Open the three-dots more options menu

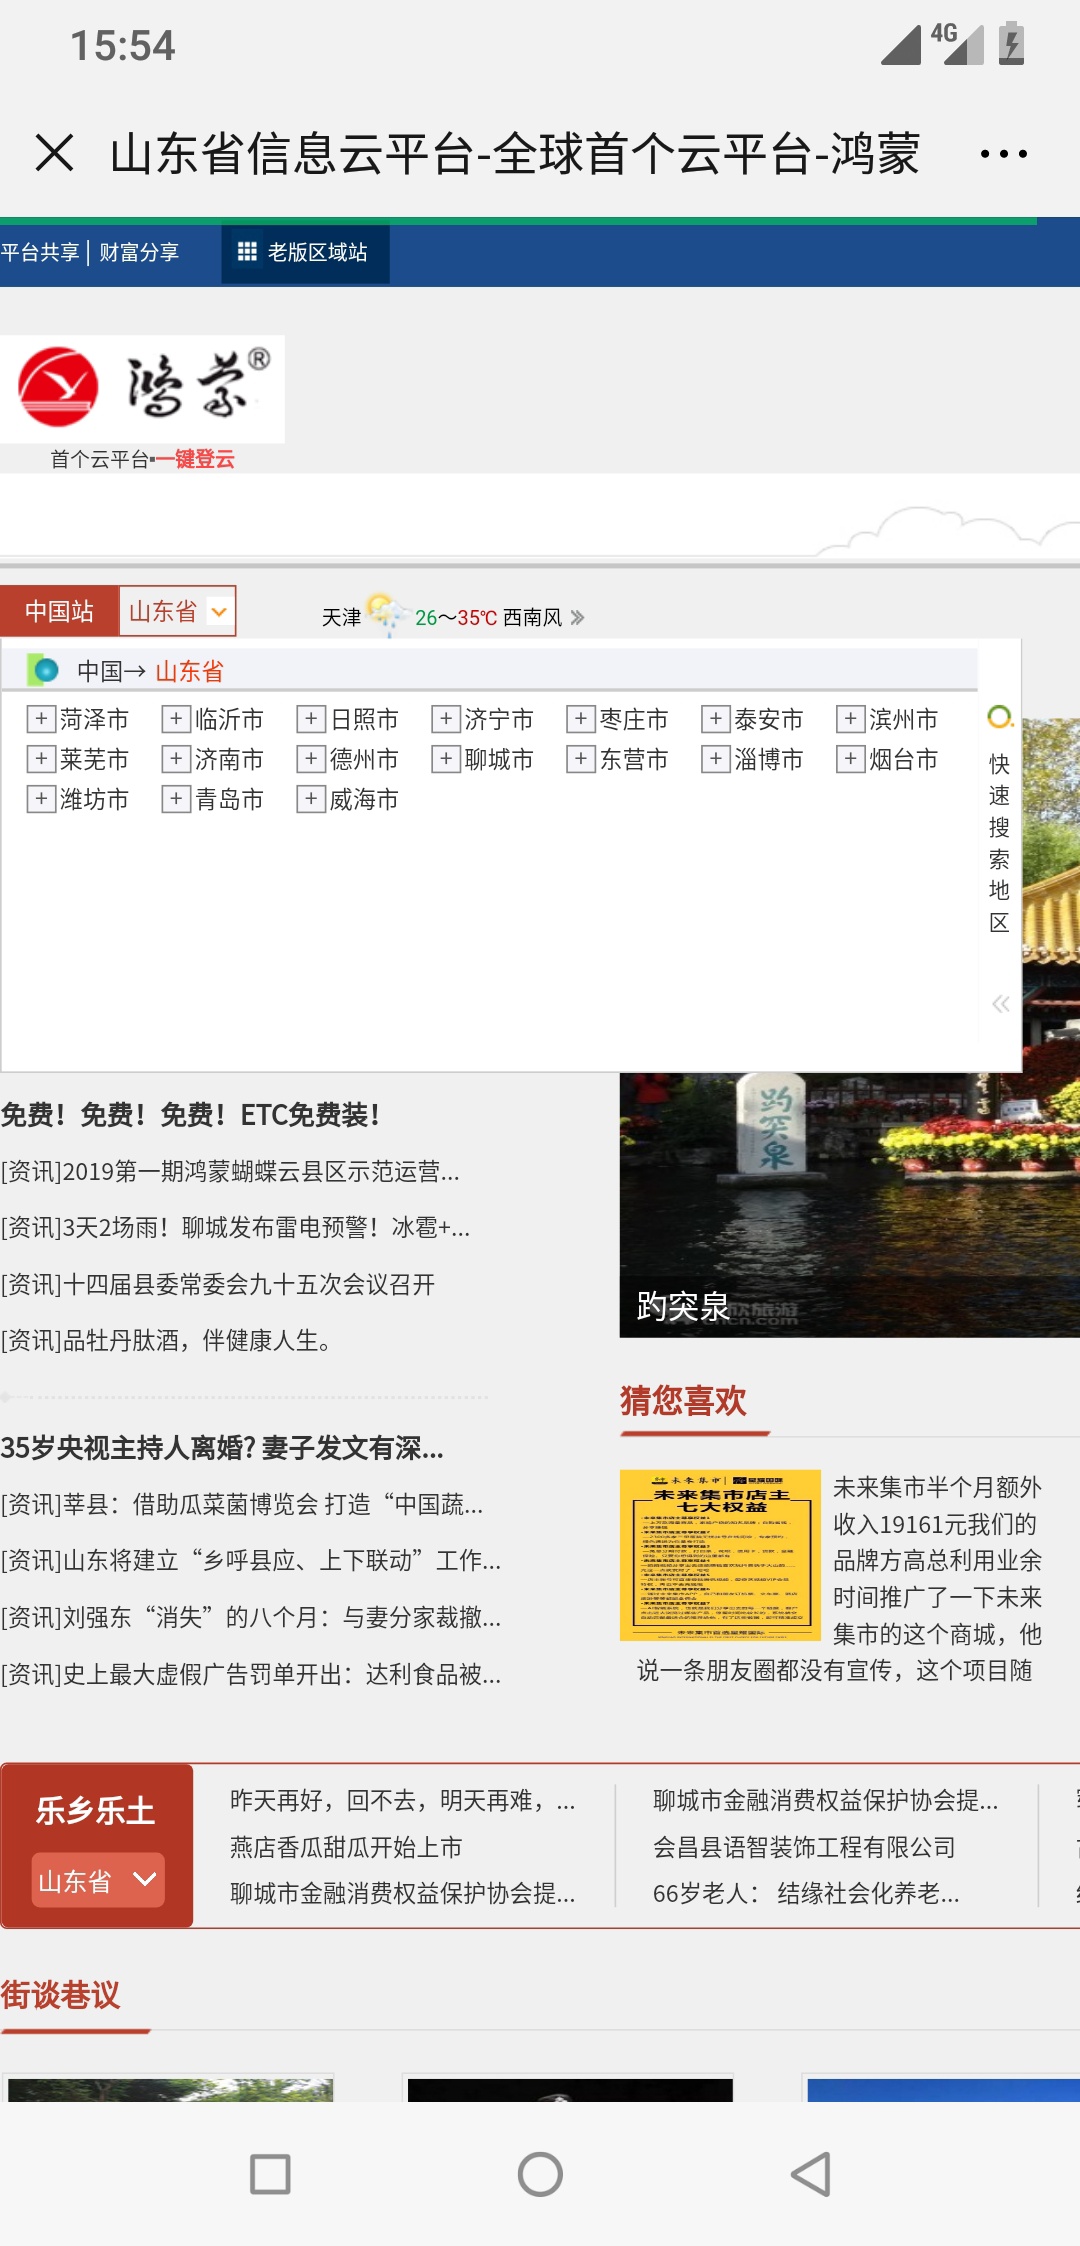pyautogui.click(x=1003, y=154)
